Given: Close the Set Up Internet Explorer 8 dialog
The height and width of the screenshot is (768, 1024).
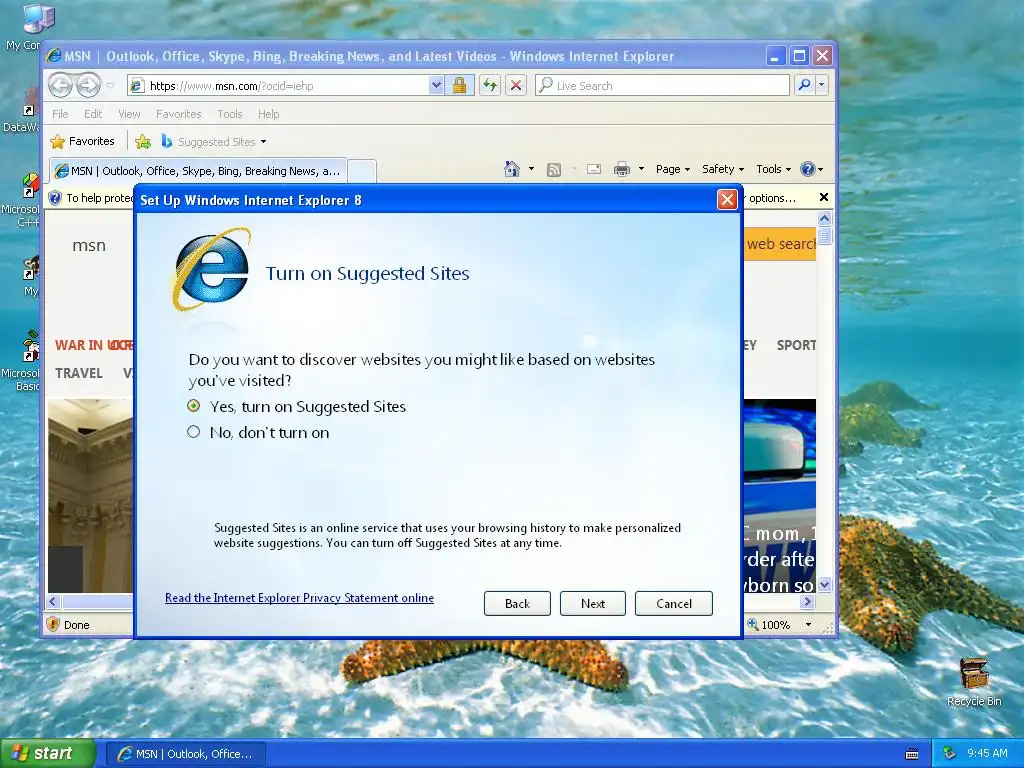Looking at the screenshot, I should point(727,199).
